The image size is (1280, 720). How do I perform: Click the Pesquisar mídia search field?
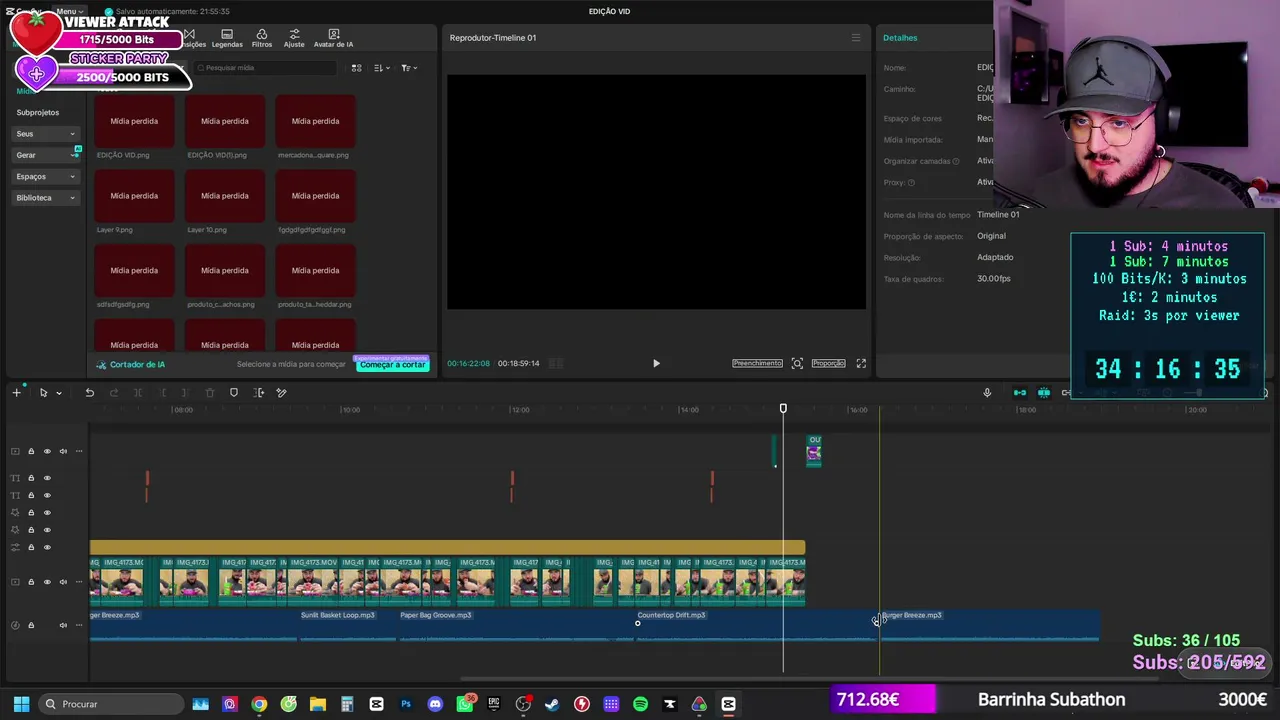(x=265, y=68)
